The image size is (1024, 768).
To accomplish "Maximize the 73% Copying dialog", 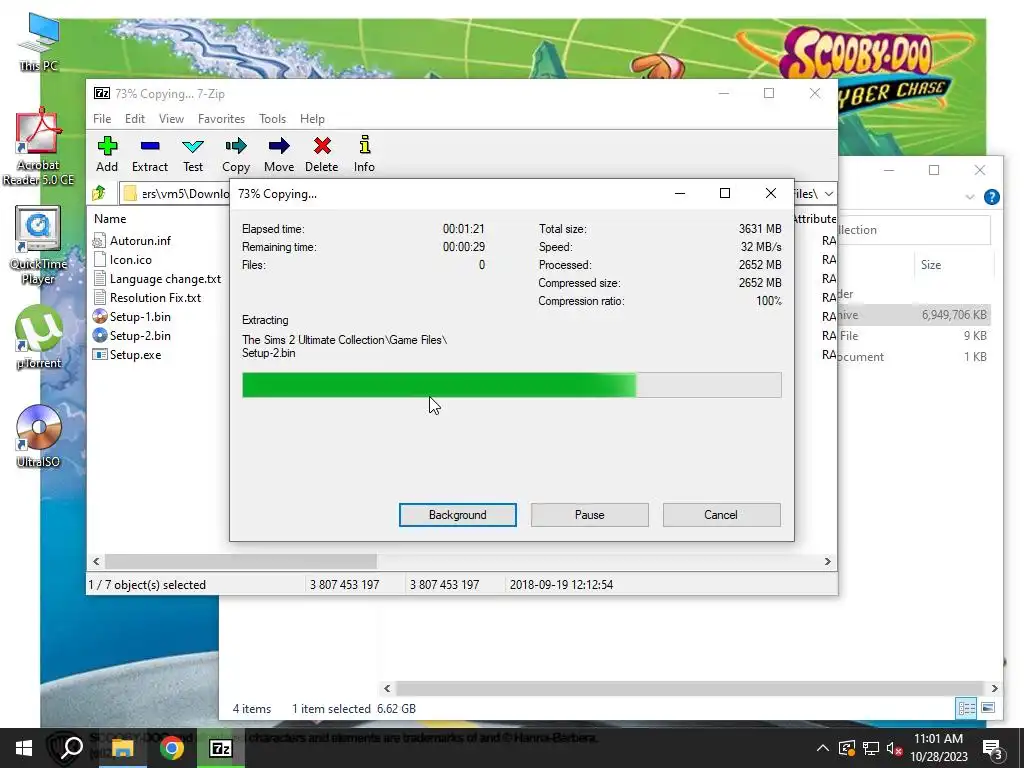I will (725, 193).
